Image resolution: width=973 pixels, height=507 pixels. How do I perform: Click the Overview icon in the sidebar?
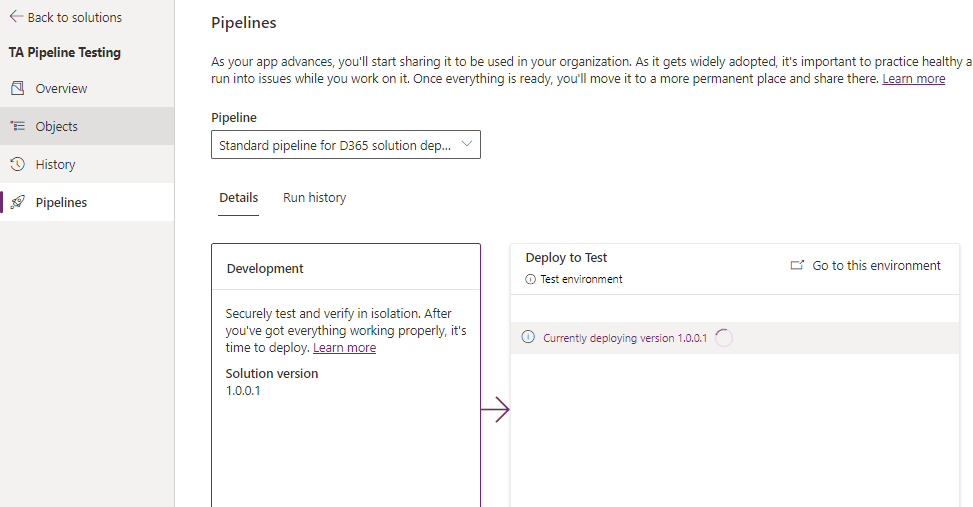pos(17,88)
